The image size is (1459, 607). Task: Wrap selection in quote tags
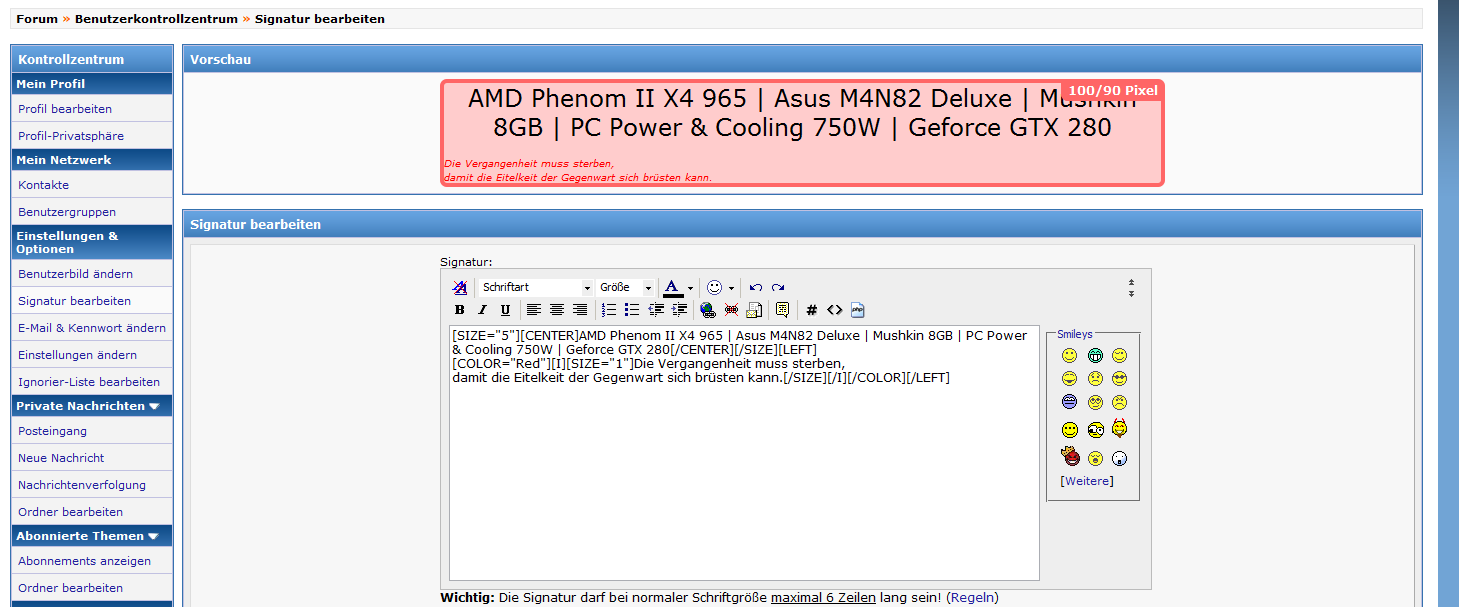click(782, 310)
